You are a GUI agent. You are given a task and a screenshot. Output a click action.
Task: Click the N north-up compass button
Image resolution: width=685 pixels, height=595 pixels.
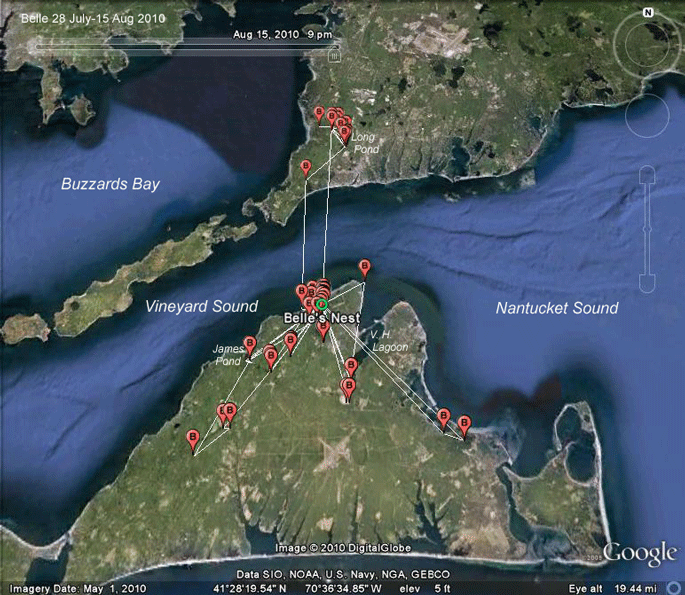[x=648, y=12]
